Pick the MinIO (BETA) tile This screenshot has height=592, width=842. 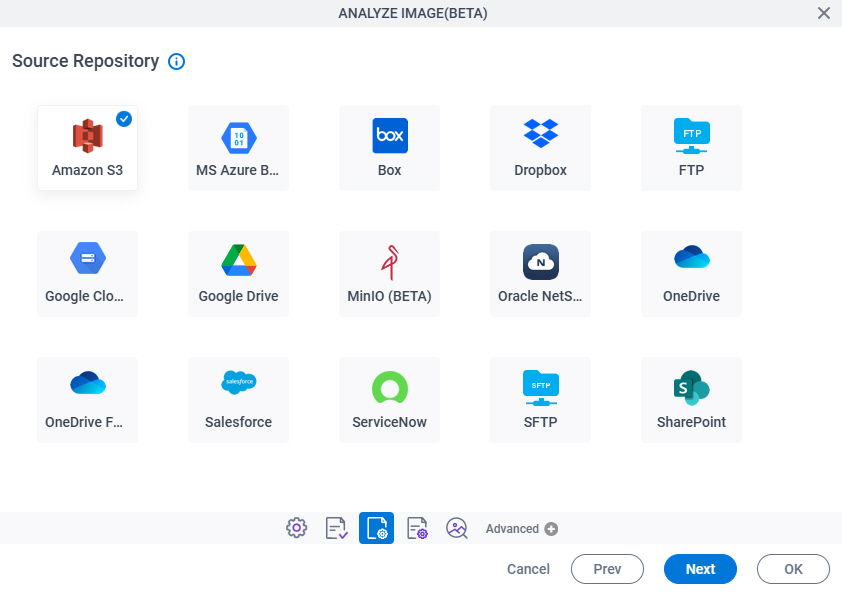(389, 274)
